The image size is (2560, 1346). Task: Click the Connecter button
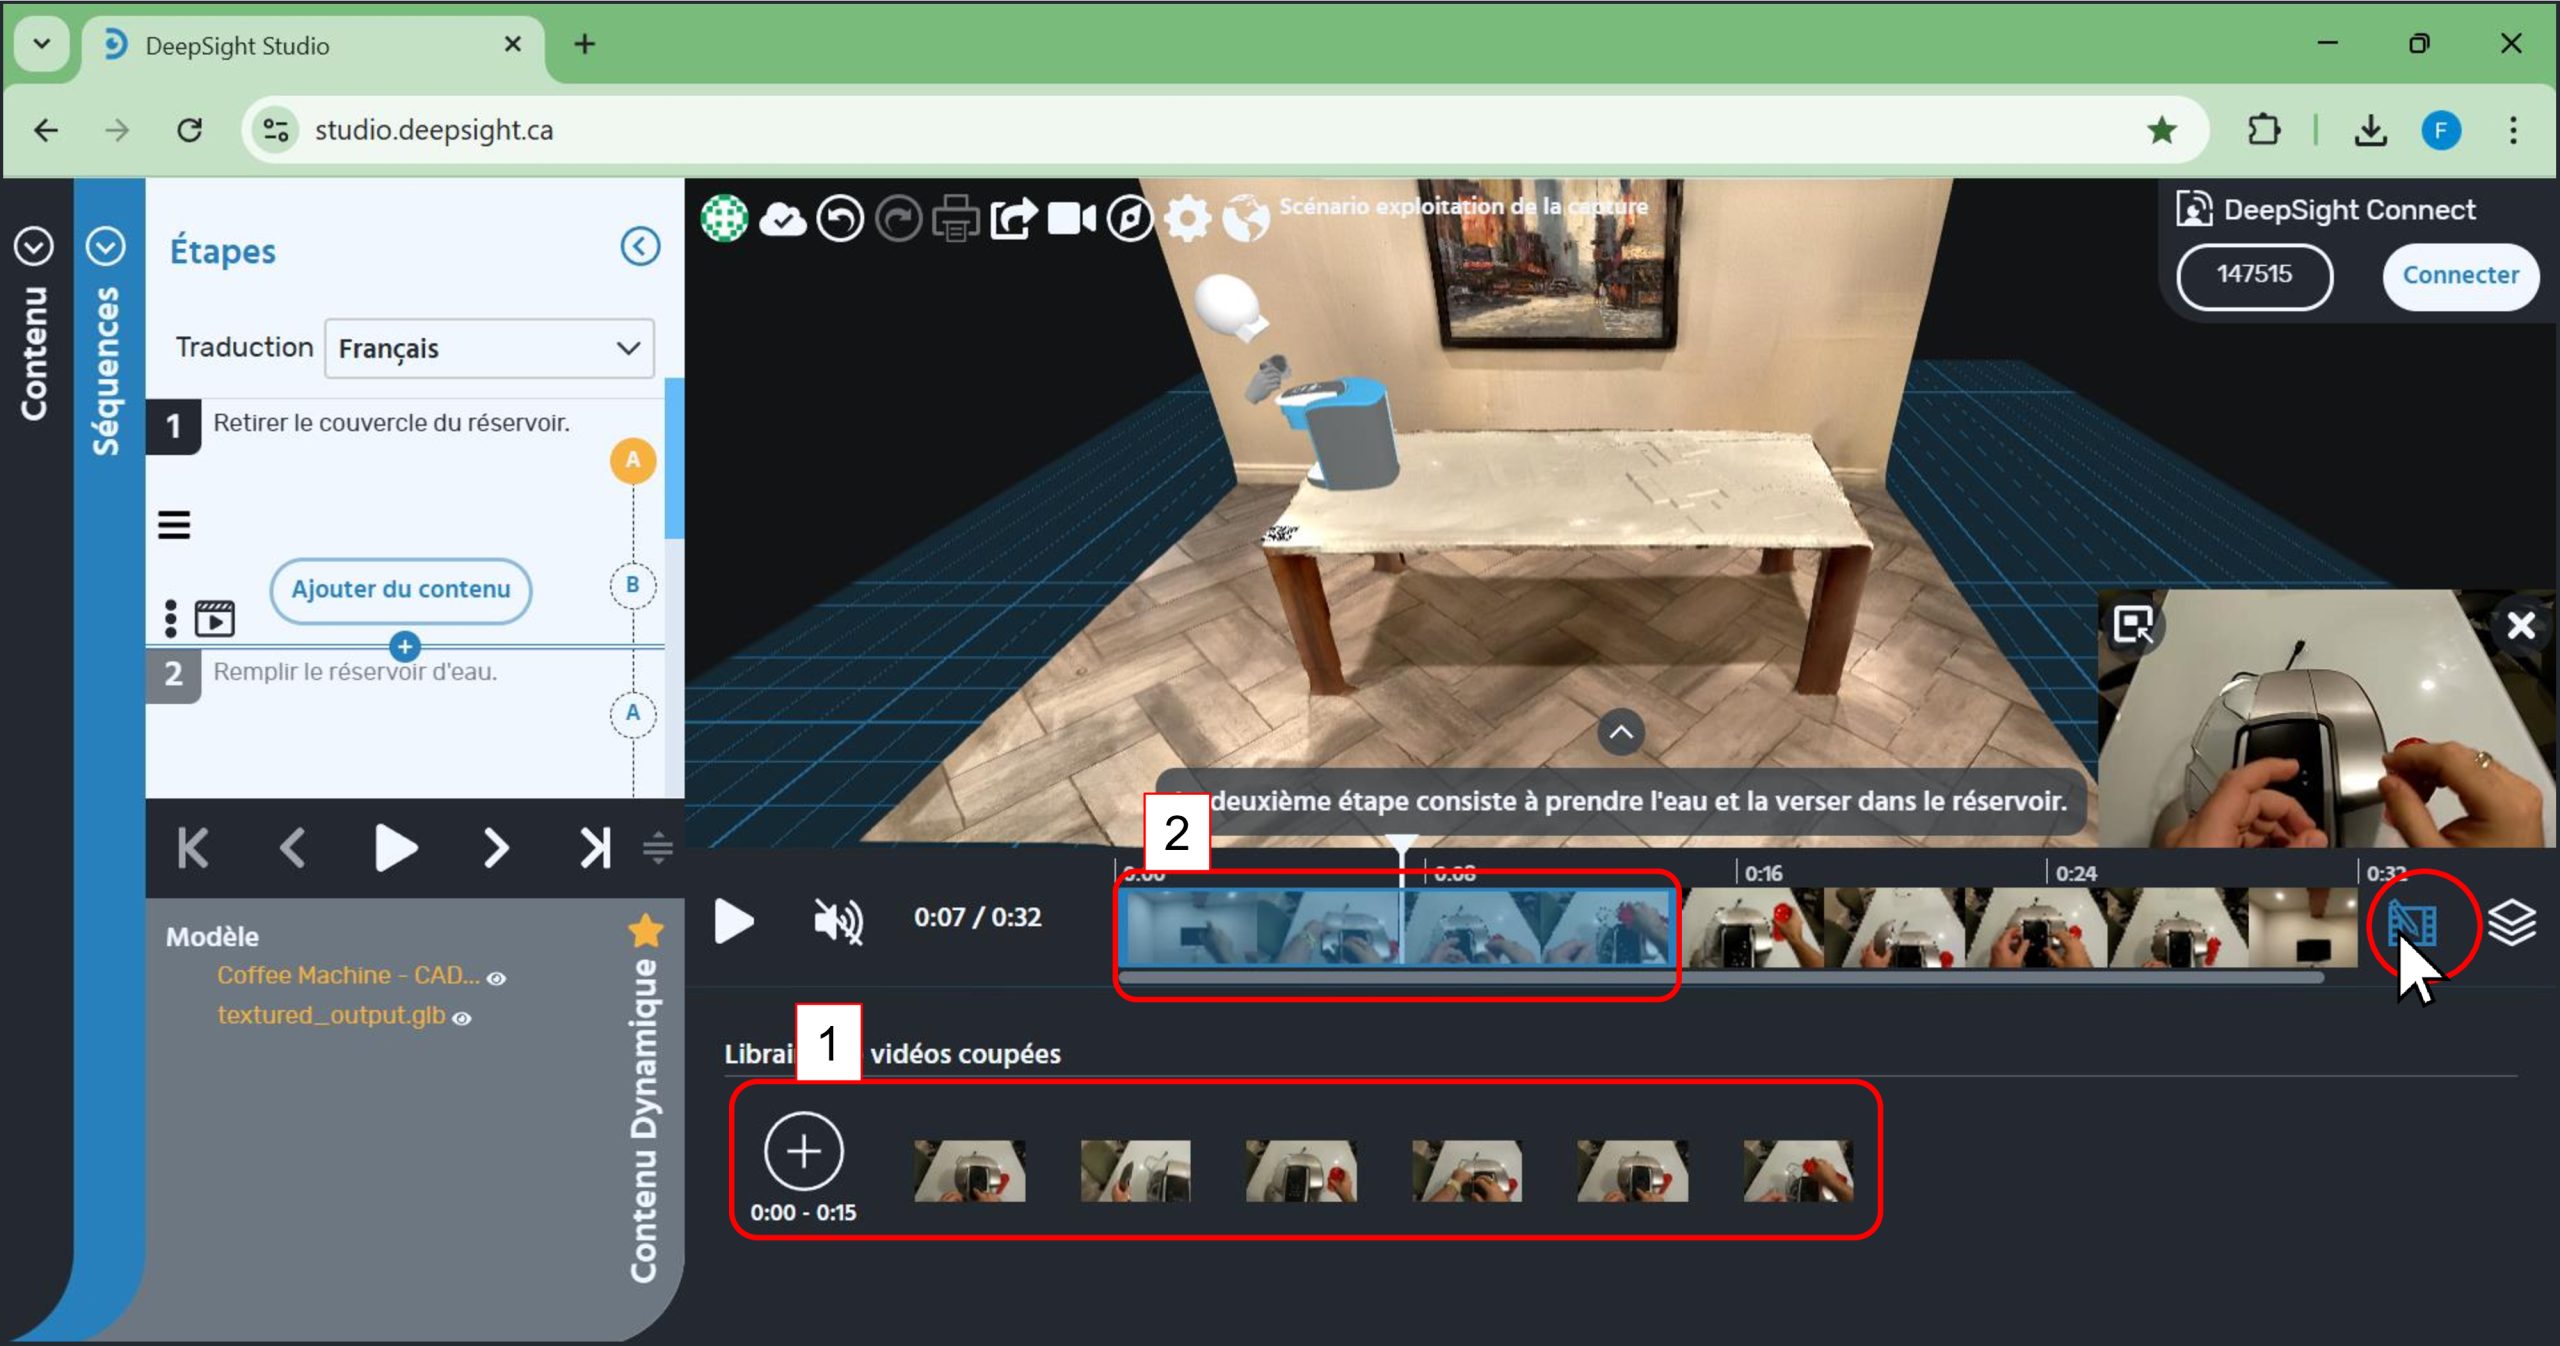2459,275
